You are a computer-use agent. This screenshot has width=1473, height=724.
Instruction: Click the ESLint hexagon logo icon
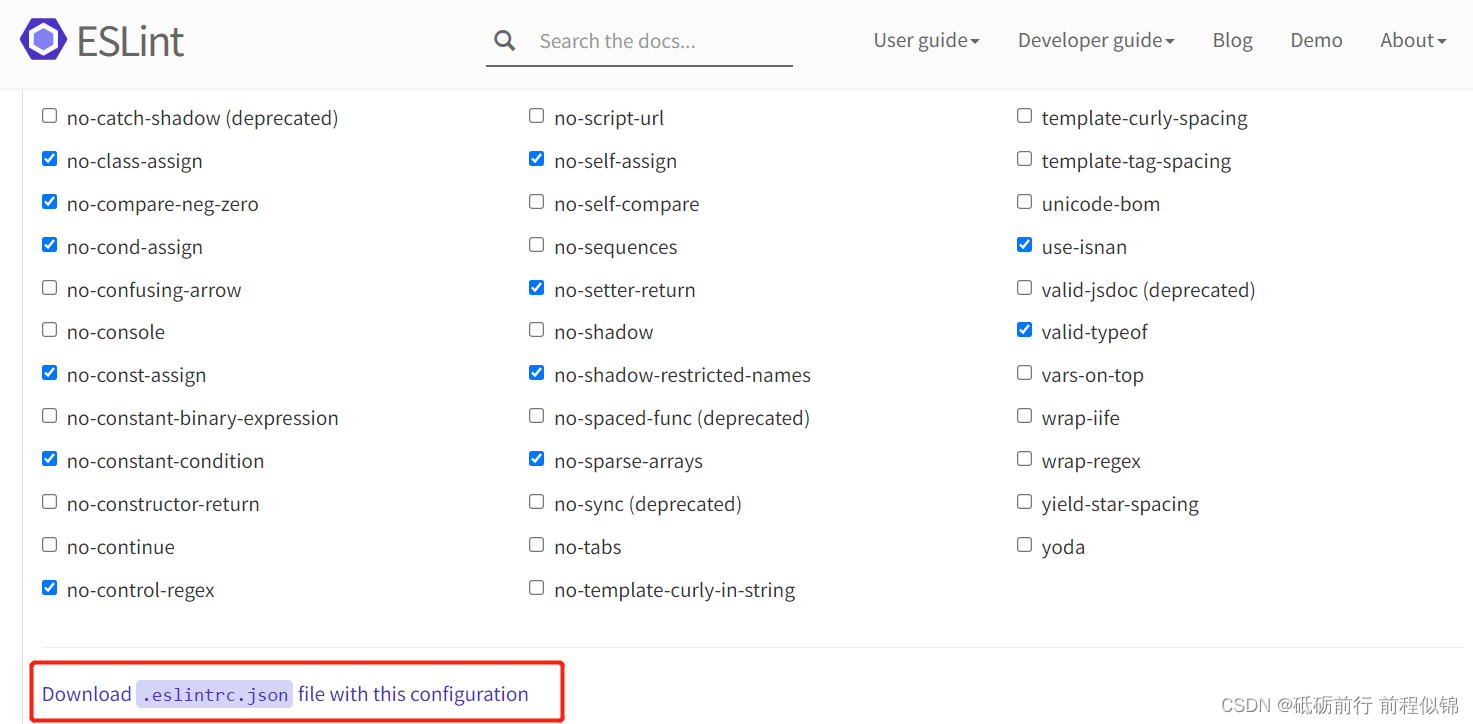tap(43, 41)
